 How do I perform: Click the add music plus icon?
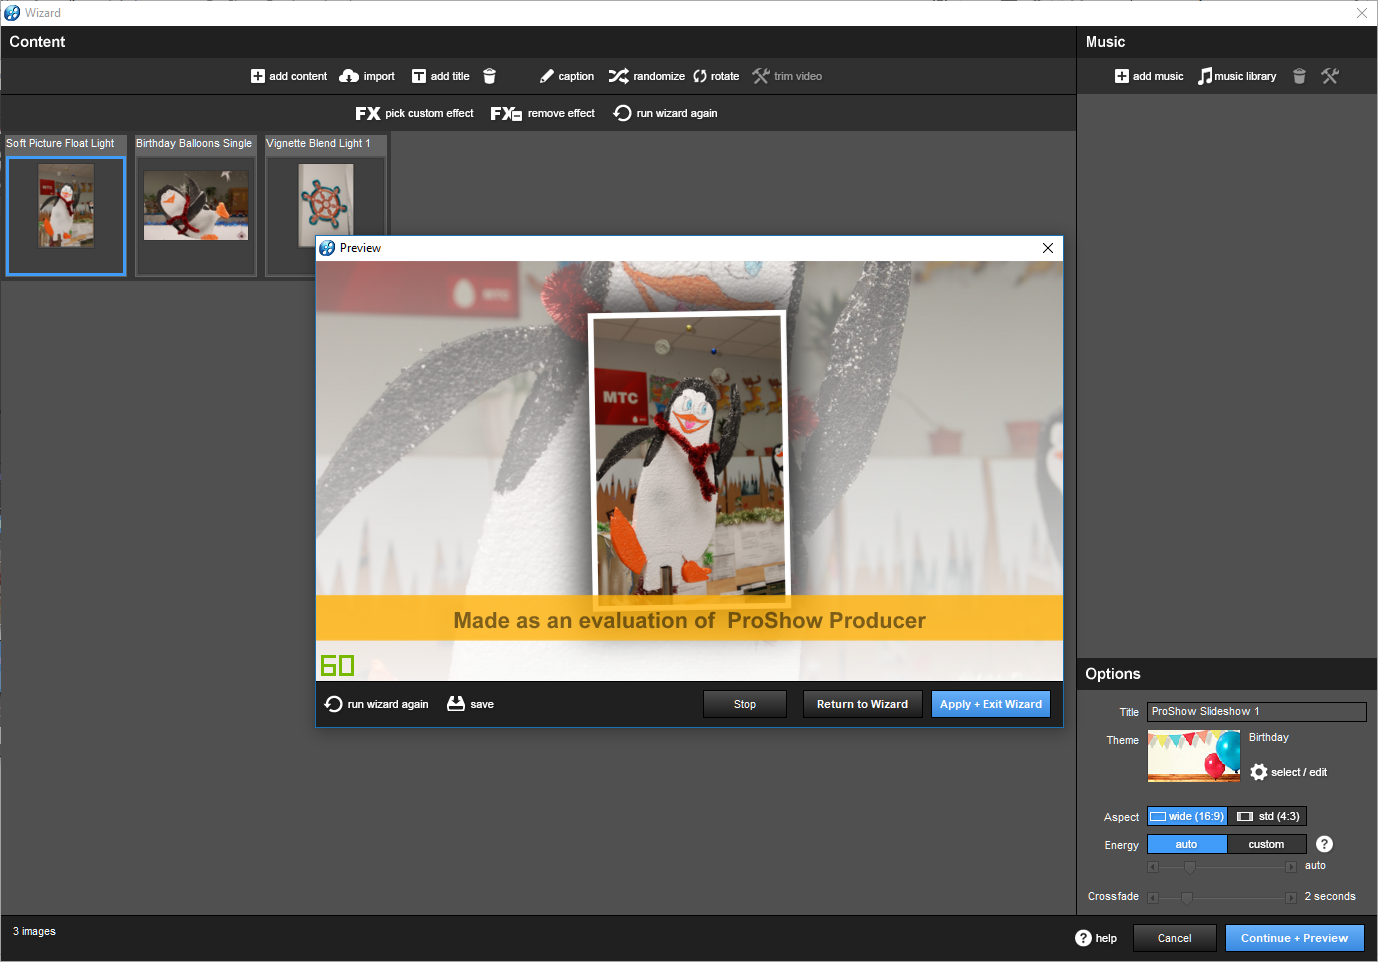pos(1122,76)
